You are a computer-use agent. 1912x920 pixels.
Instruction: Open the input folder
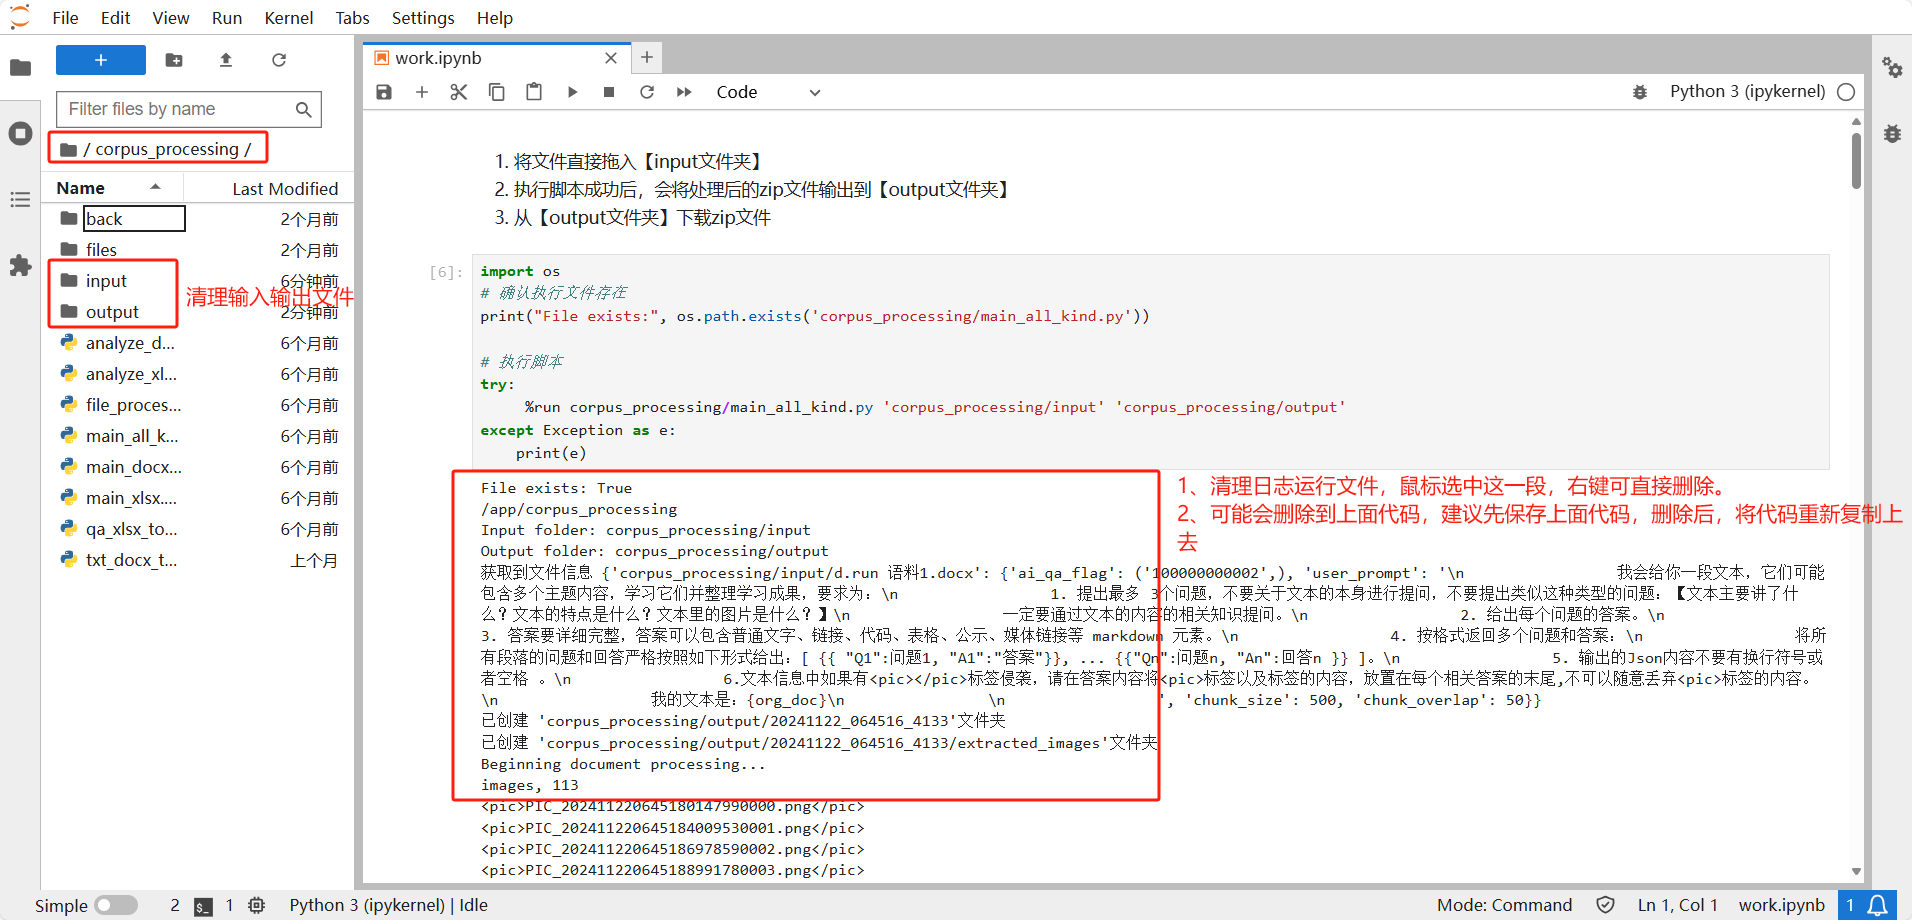pos(106,281)
